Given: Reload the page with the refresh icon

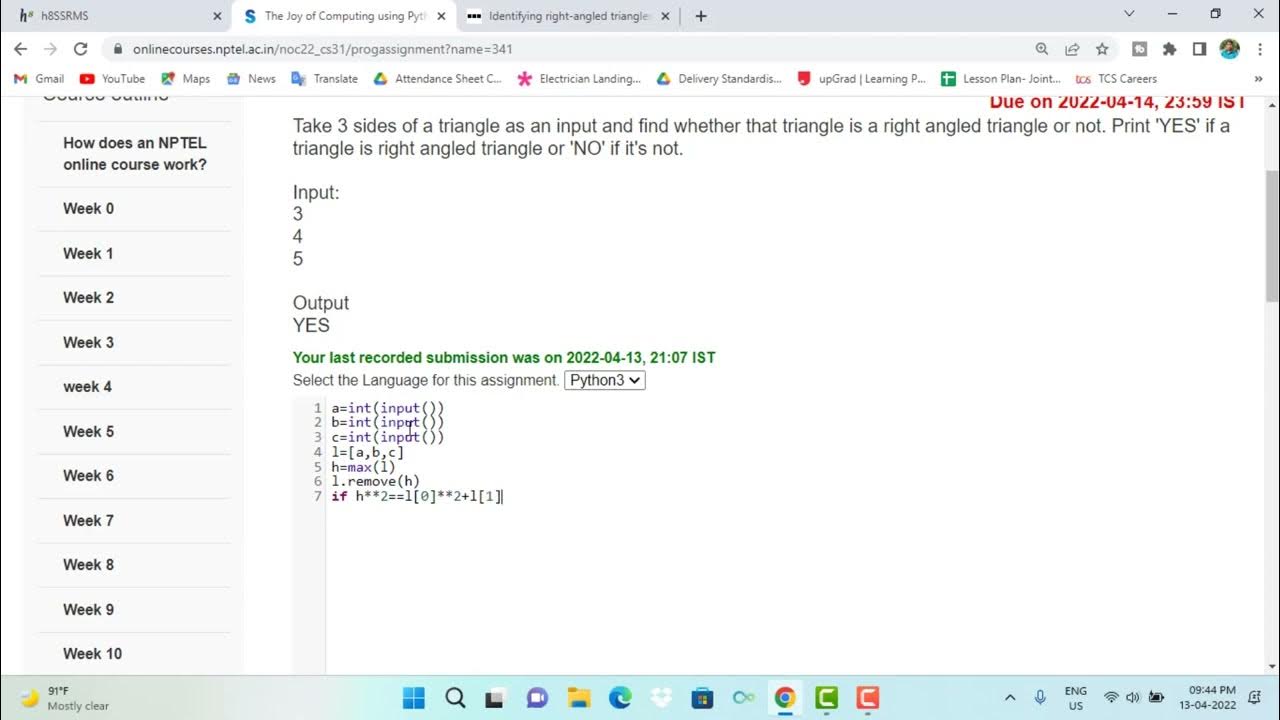Looking at the screenshot, I should click(x=81, y=49).
